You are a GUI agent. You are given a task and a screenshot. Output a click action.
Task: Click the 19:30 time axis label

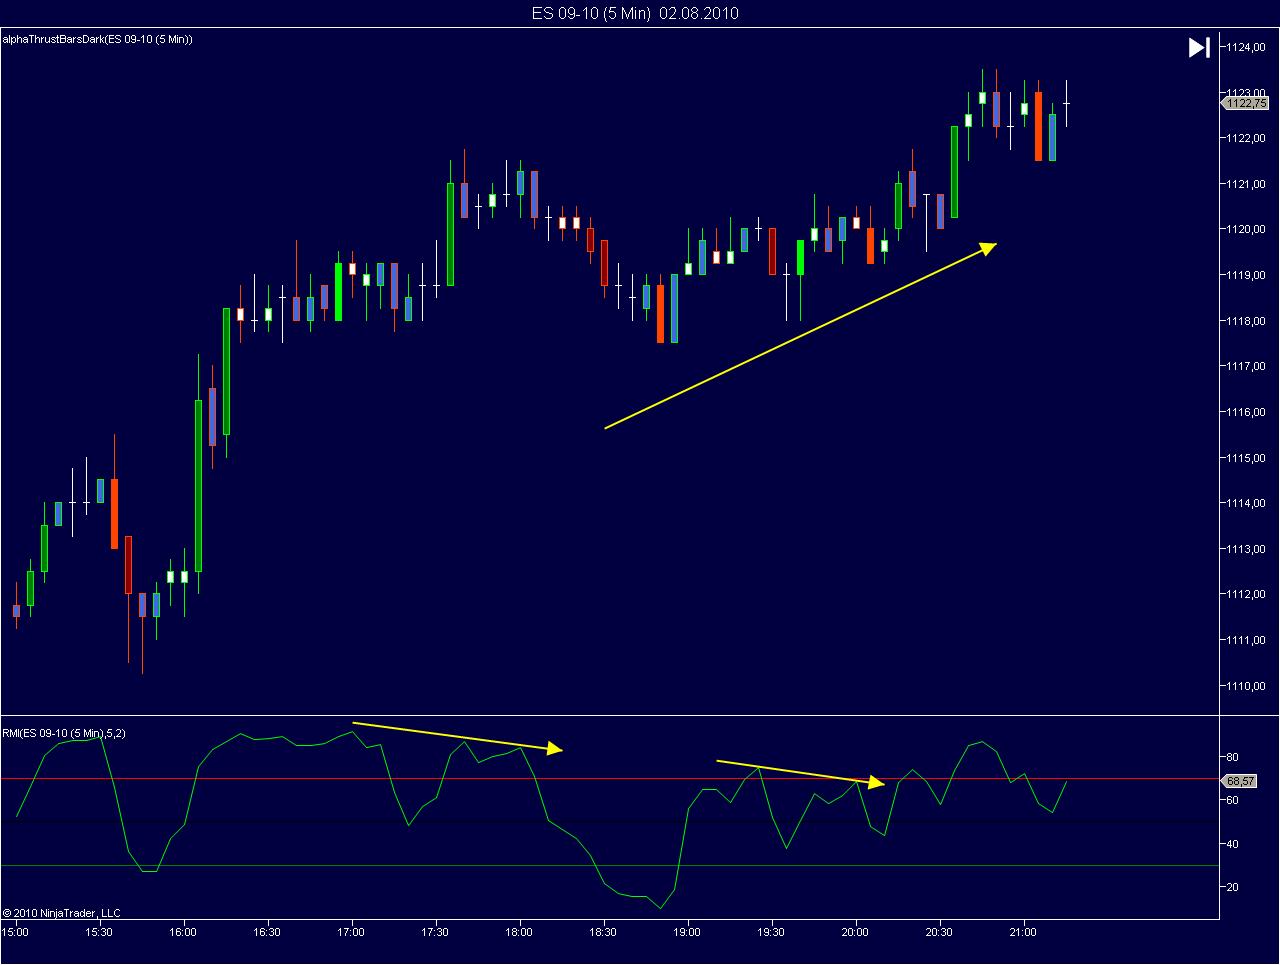tap(770, 932)
